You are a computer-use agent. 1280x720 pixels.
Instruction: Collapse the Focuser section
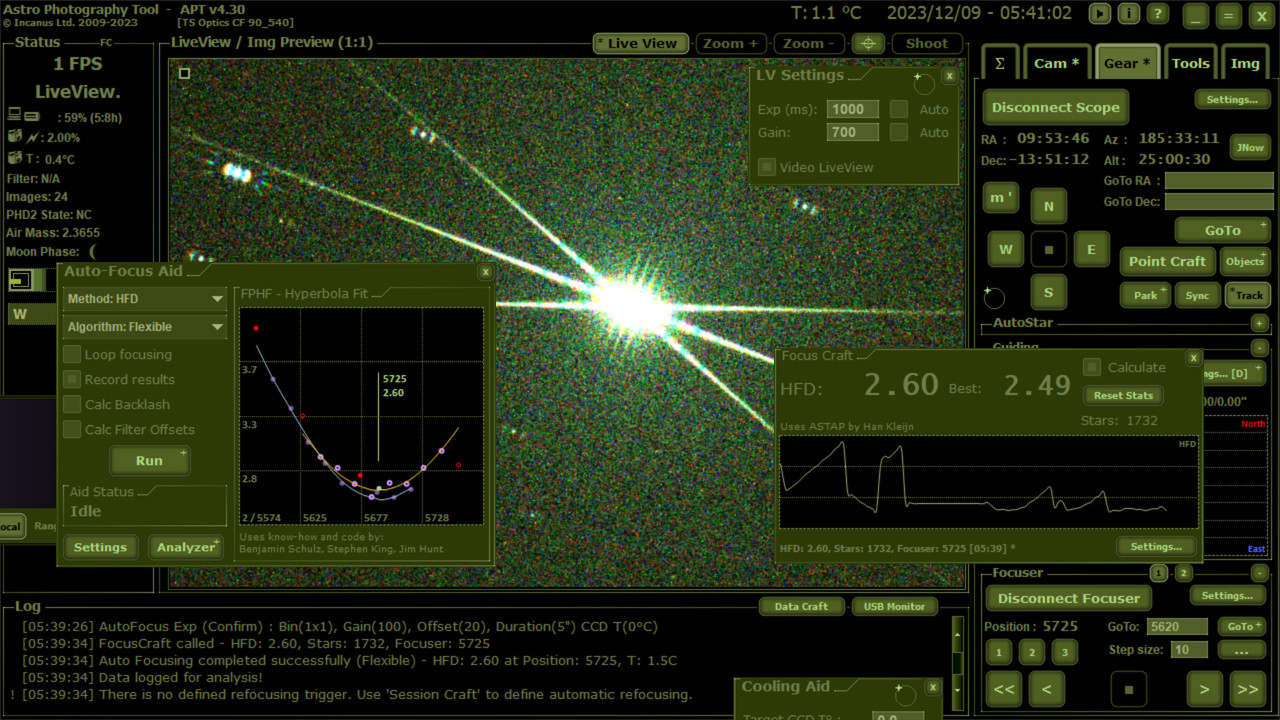pos(1259,573)
